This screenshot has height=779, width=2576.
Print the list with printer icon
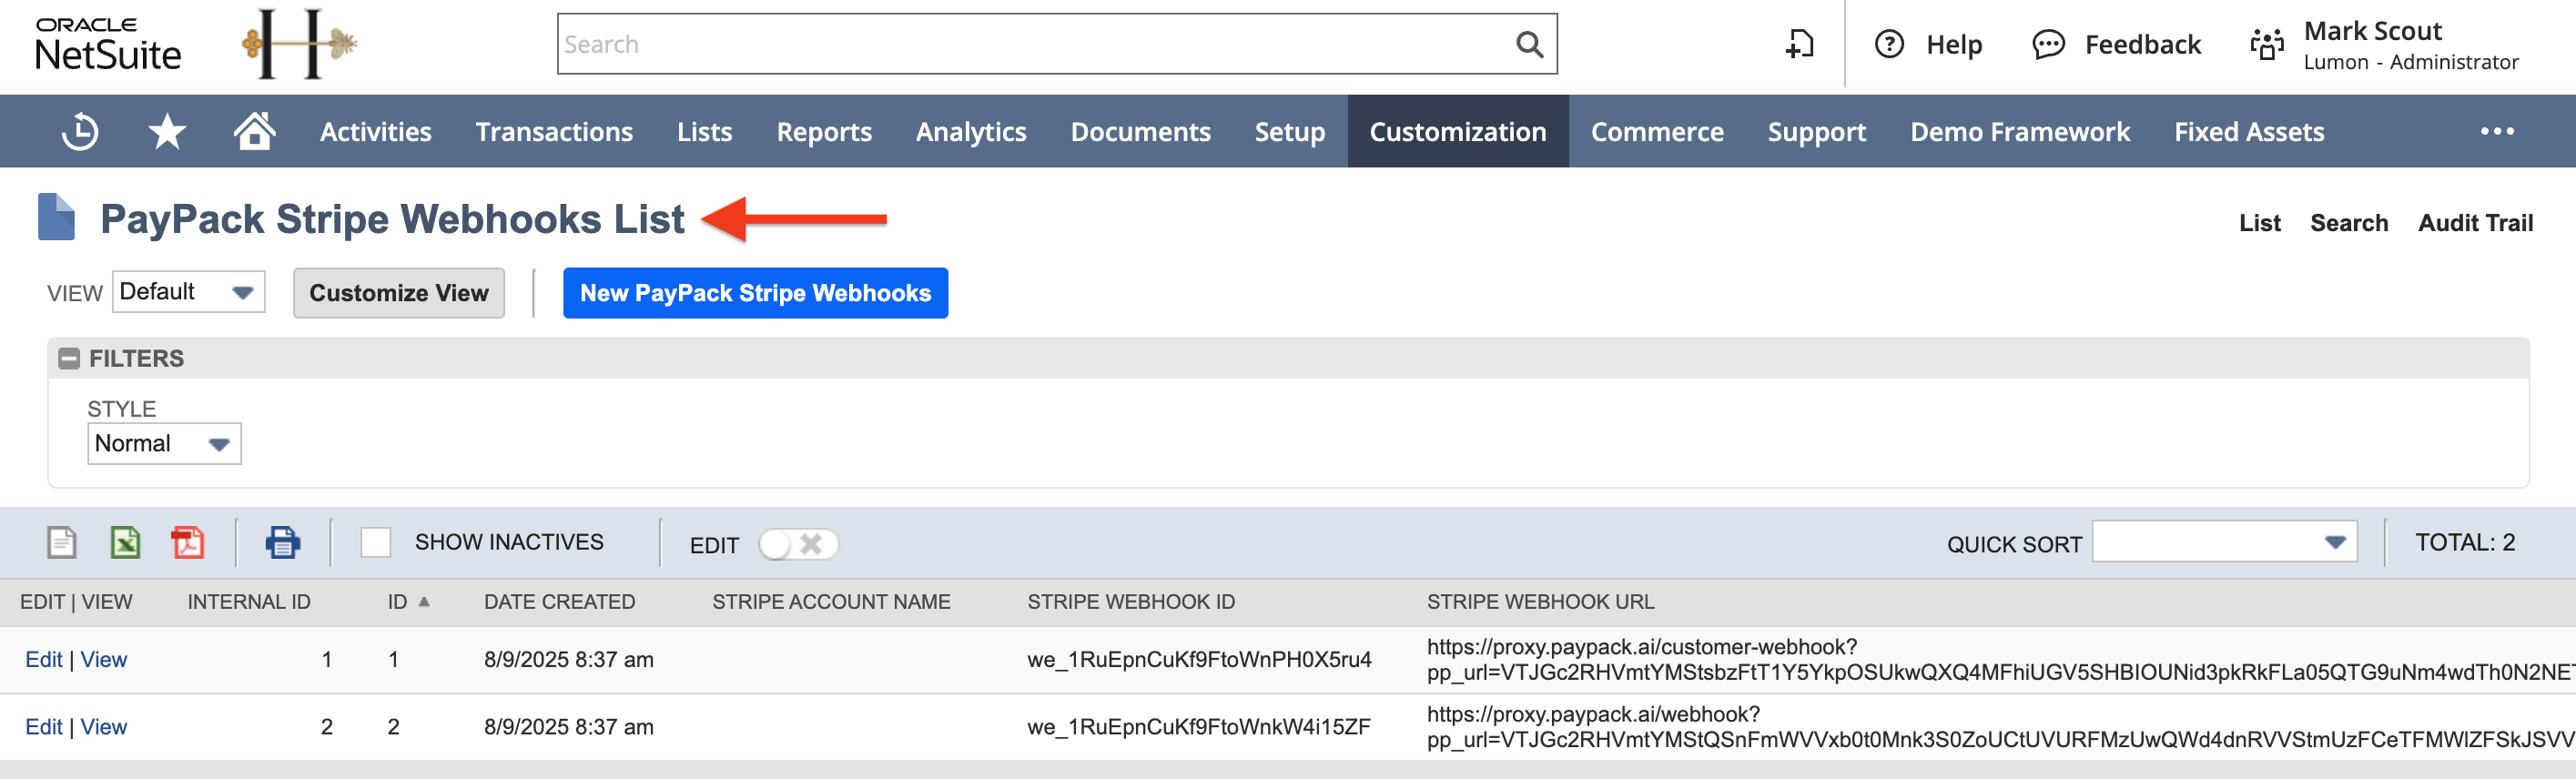(x=283, y=543)
